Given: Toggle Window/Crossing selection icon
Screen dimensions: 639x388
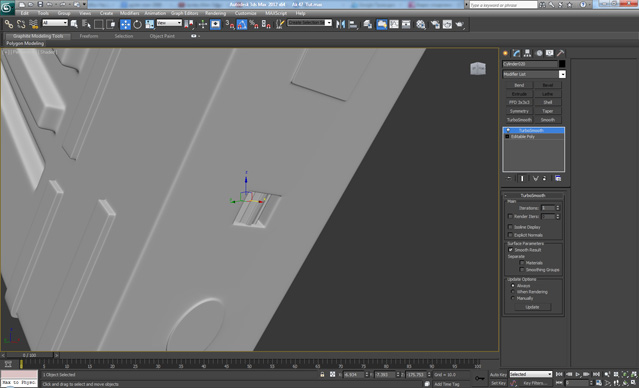Looking at the screenshot, I should pos(110,24).
